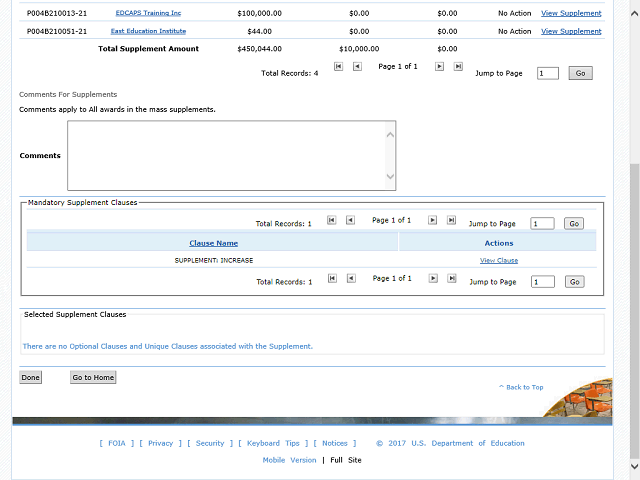Click scroll-down arrow inside Comments box

pyautogui.click(x=390, y=178)
